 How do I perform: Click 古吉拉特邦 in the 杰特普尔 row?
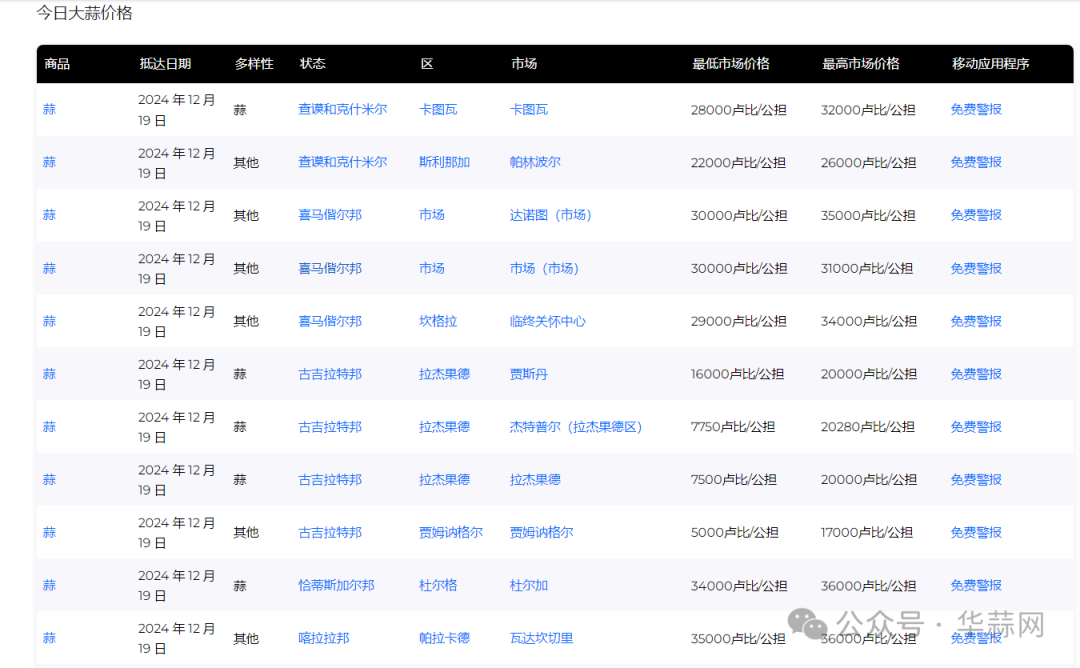coord(330,427)
